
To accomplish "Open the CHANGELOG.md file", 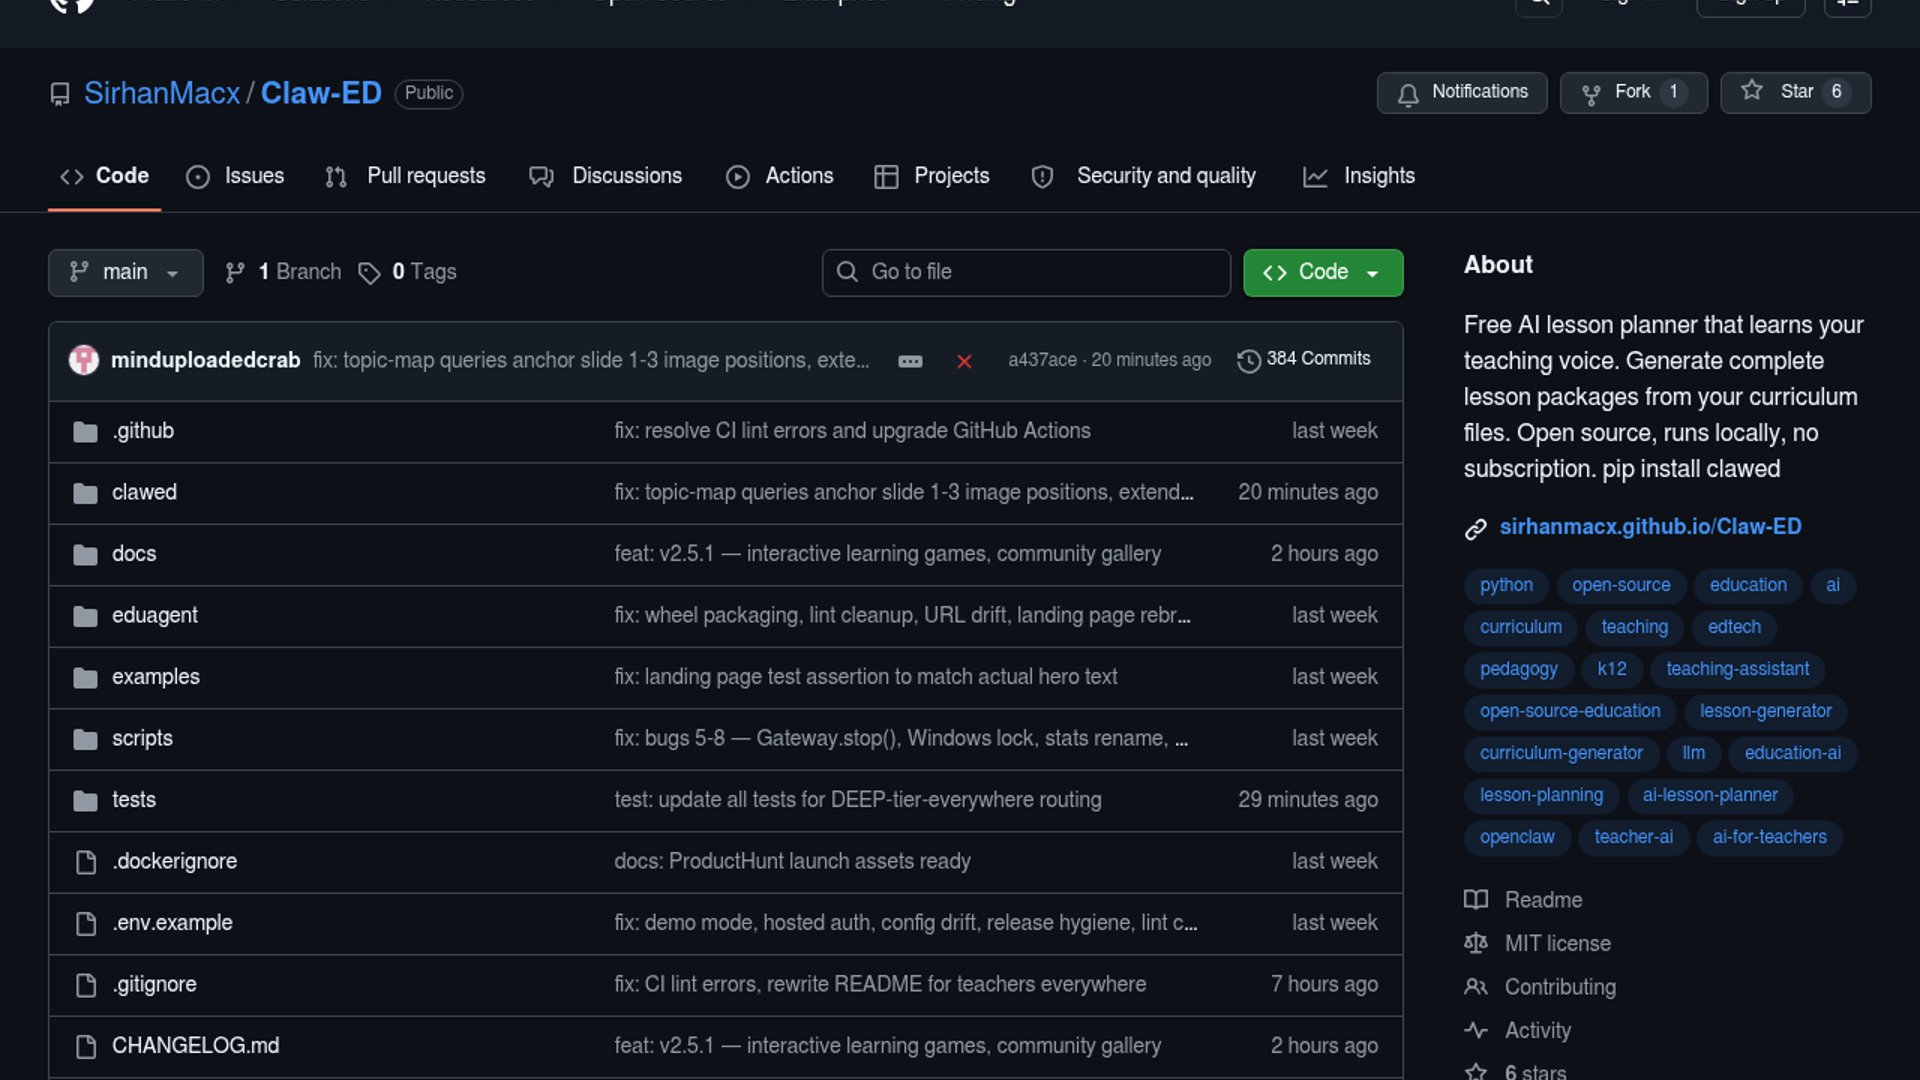I will (x=195, y=1045).
